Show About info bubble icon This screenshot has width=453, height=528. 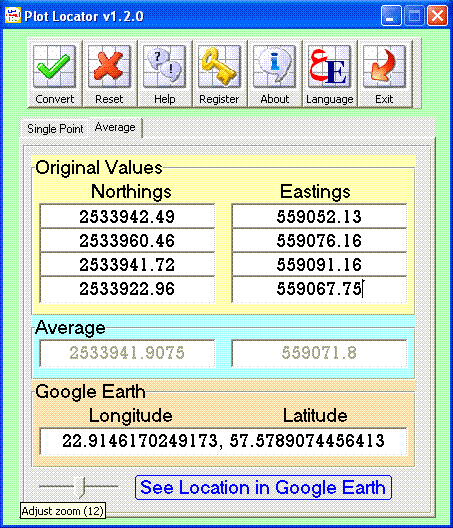click(274, 67)
